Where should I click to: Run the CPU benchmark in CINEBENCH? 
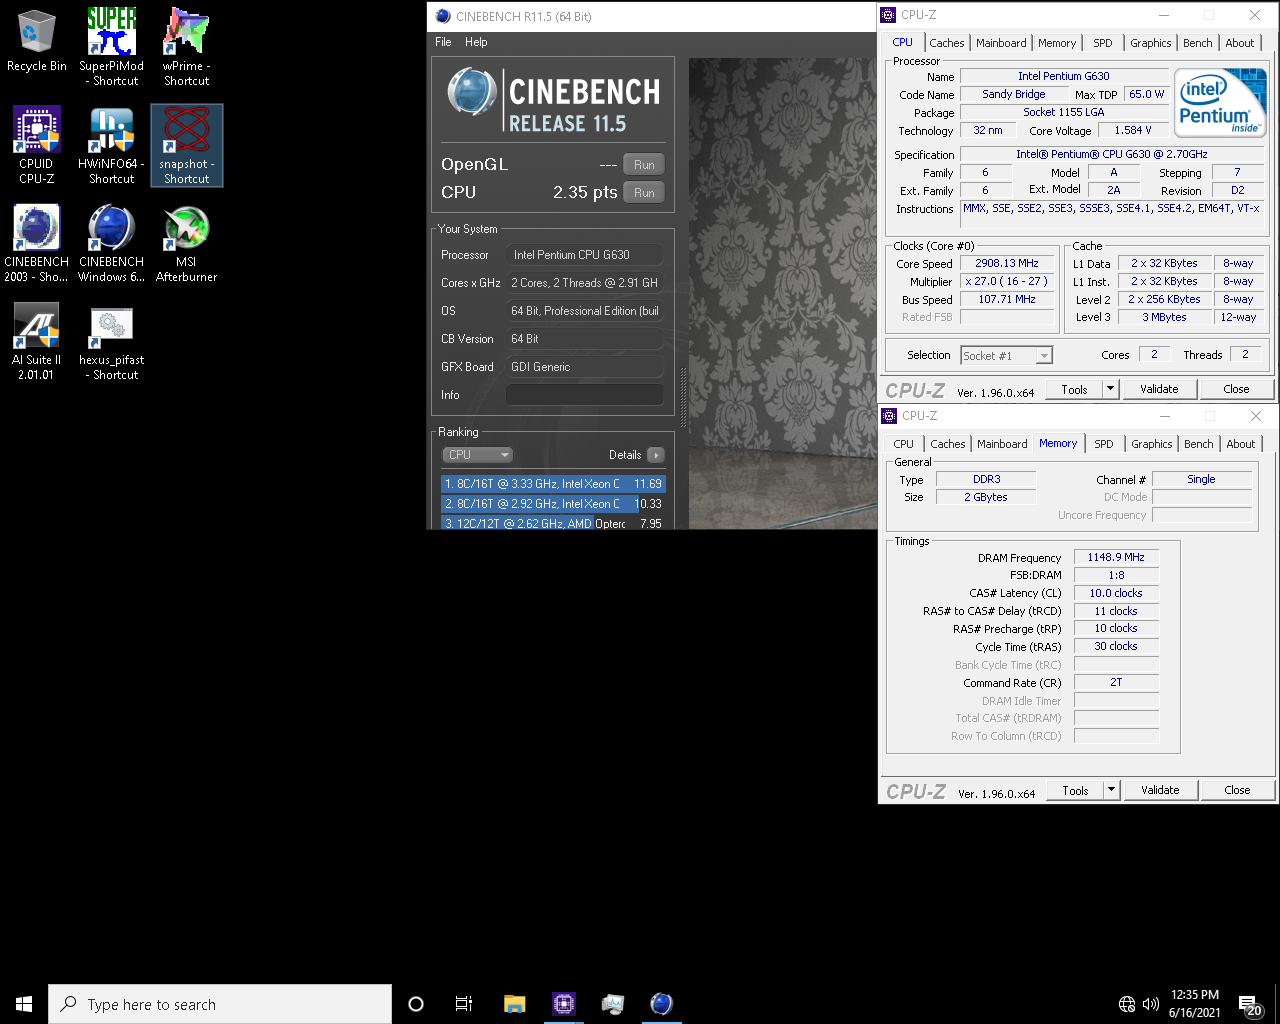(x=644, y=193)
